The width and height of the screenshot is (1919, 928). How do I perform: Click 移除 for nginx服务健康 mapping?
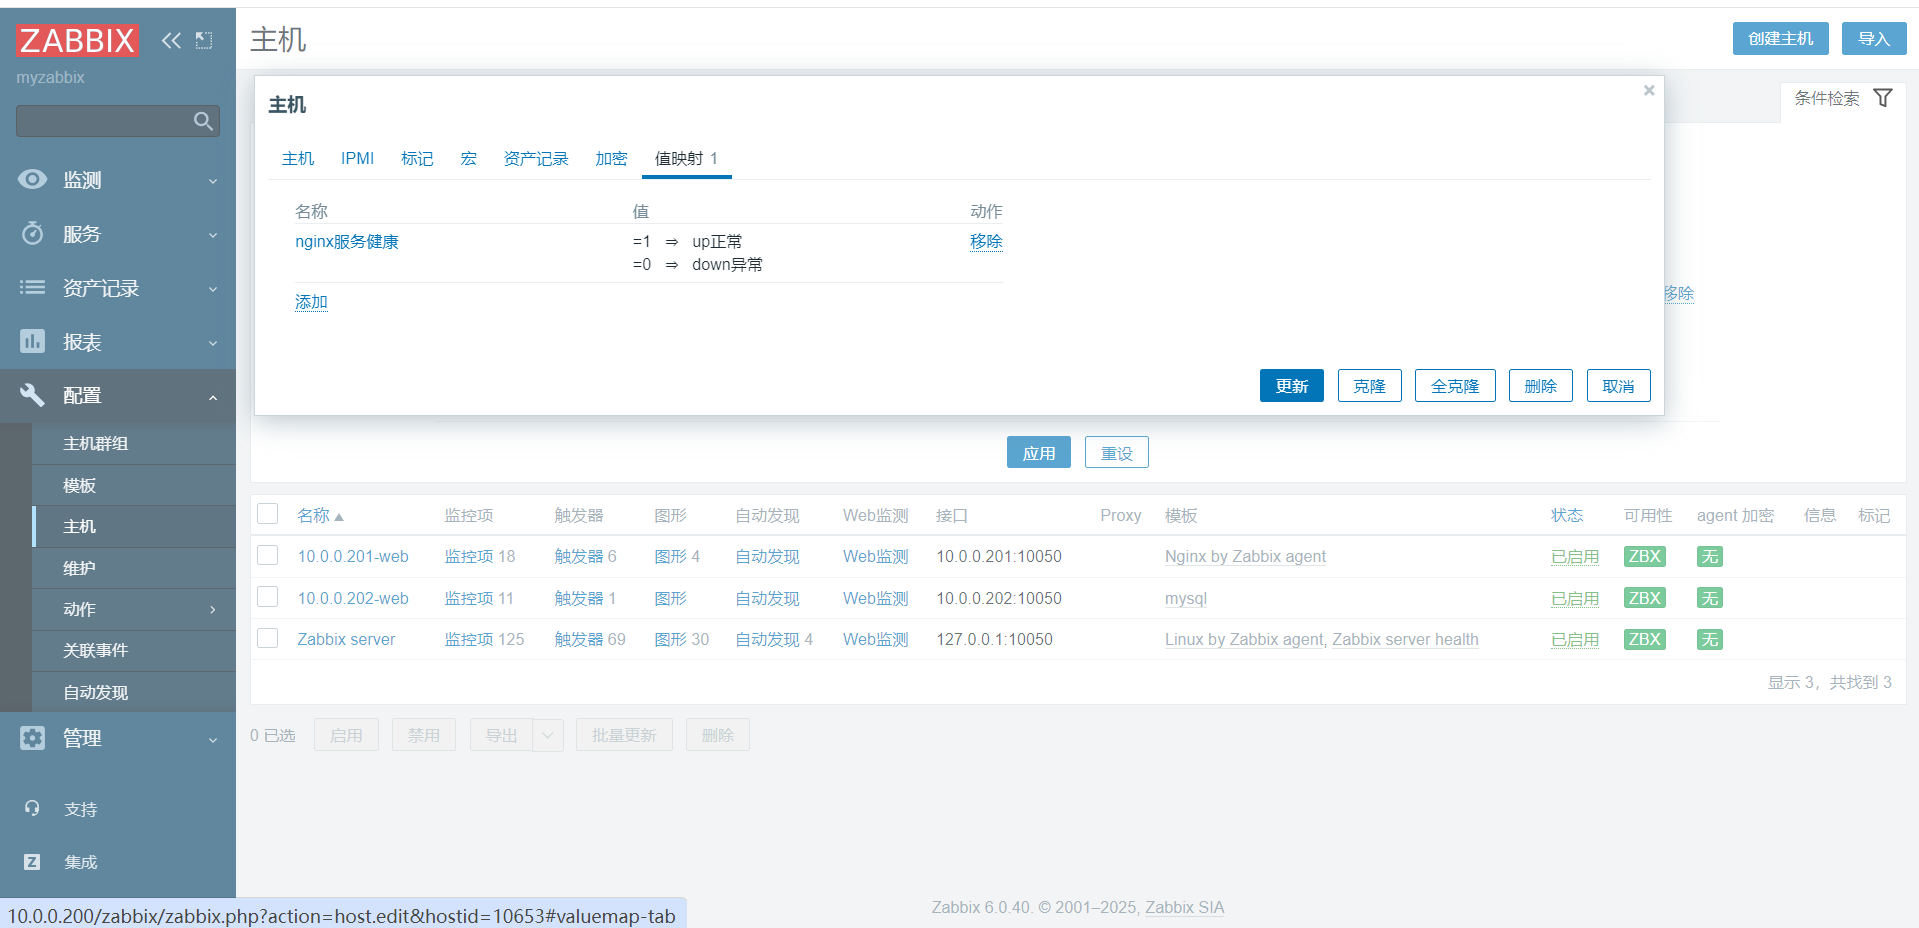pos(986,242)
